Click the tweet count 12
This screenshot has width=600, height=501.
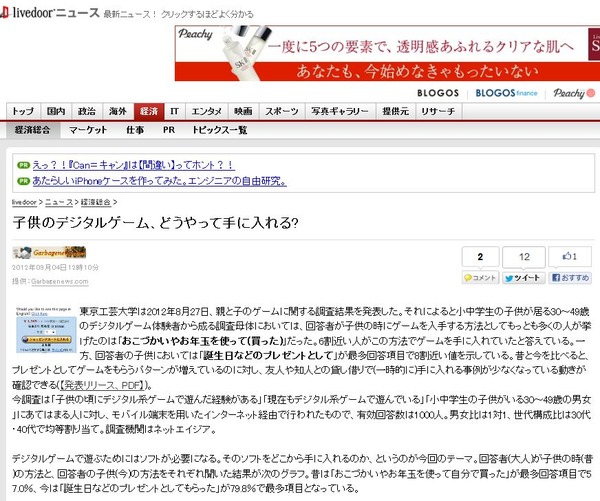point(524,257)
